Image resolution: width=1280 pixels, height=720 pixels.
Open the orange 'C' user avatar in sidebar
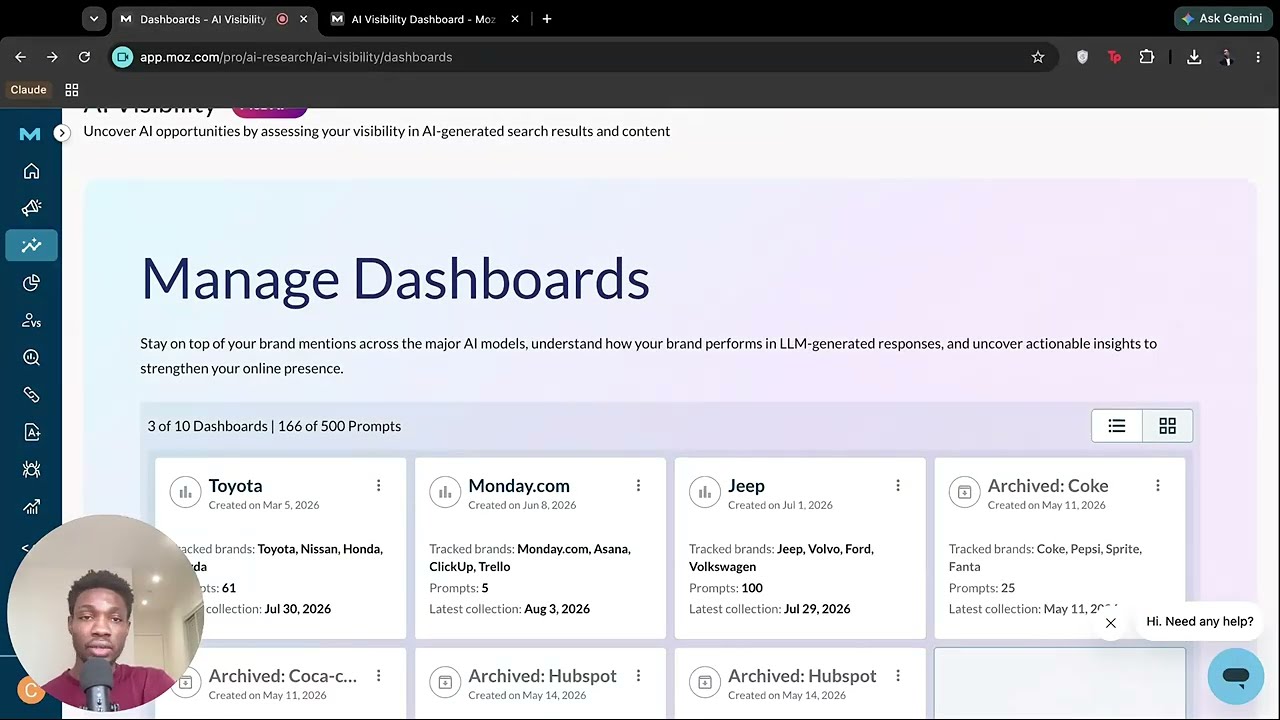31,690
